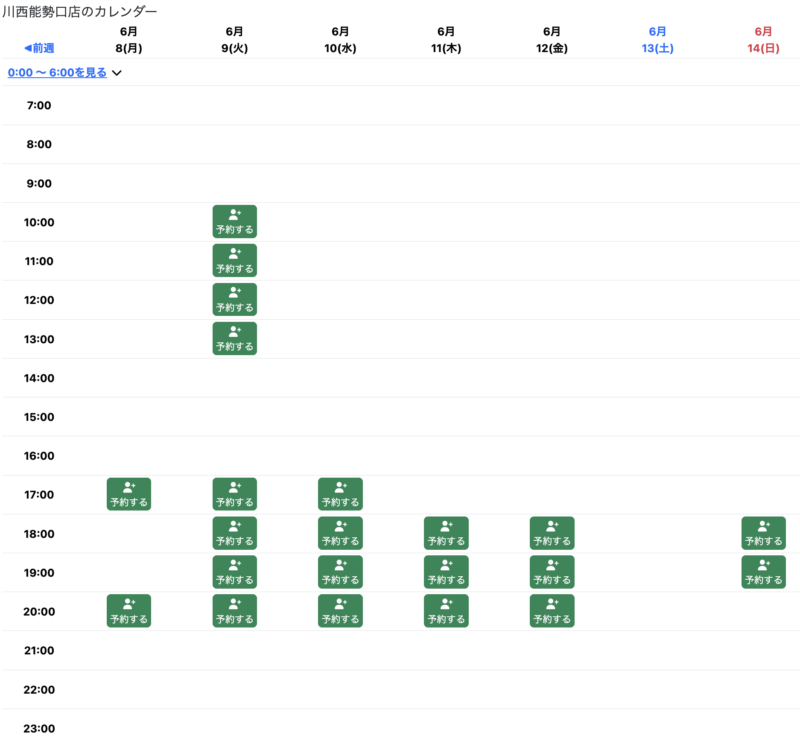
Task: Click the 6月 9(火) column header
Action: click(x=235, y=40)
